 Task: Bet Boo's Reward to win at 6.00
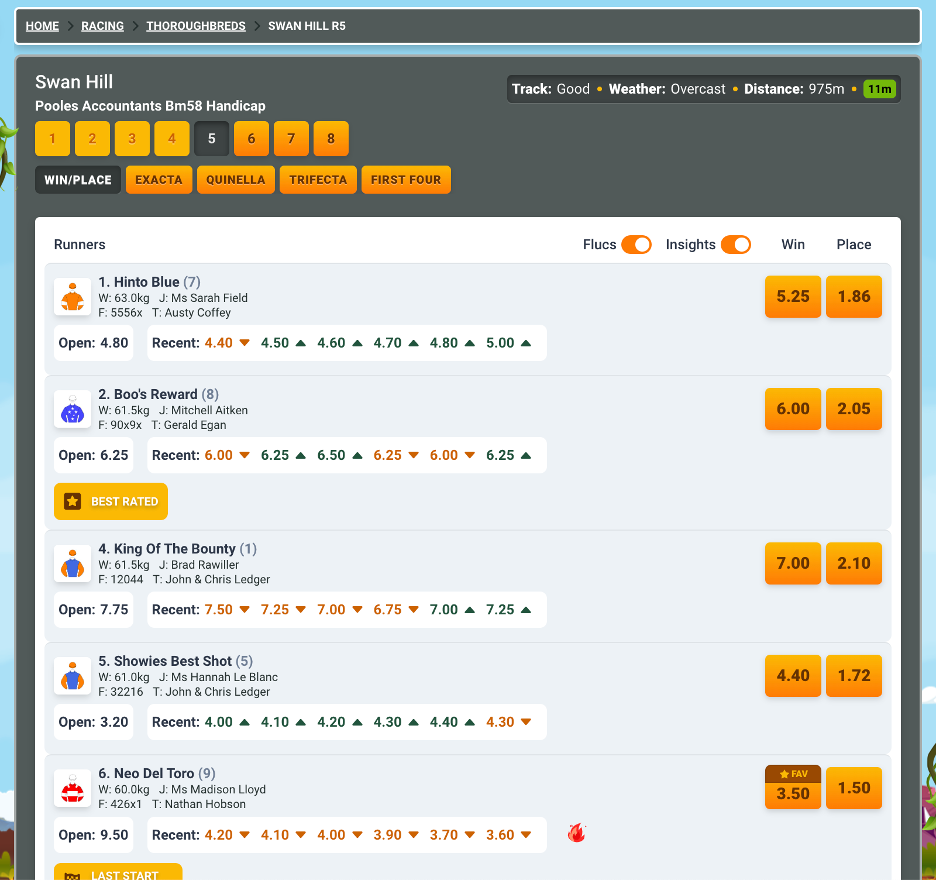click(793, 409)
